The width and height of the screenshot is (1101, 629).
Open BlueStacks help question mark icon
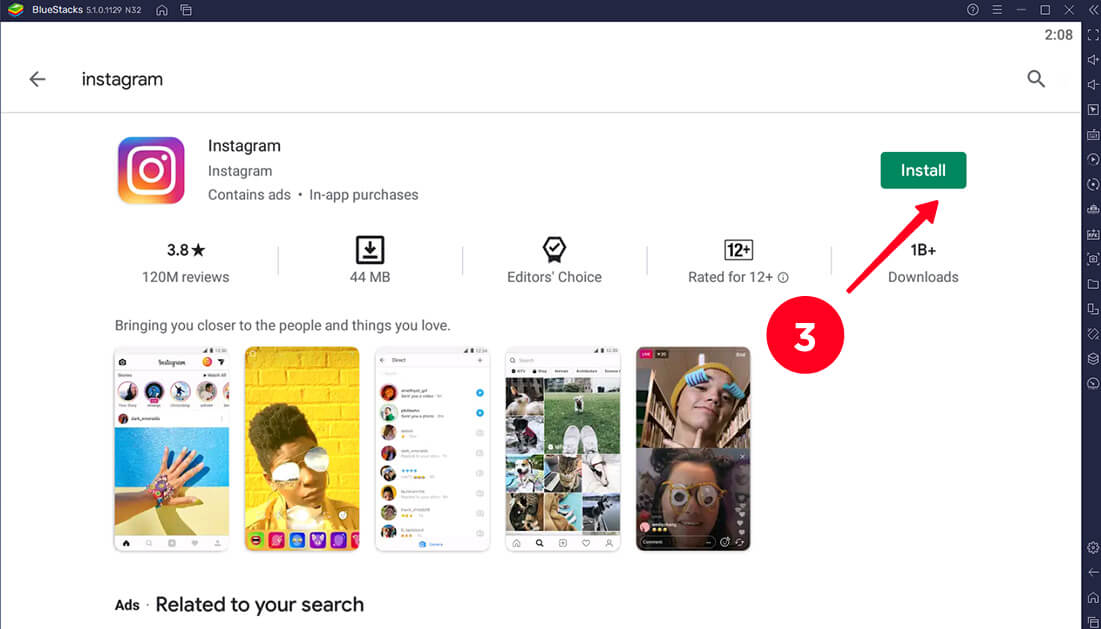(x=973, y=10)
